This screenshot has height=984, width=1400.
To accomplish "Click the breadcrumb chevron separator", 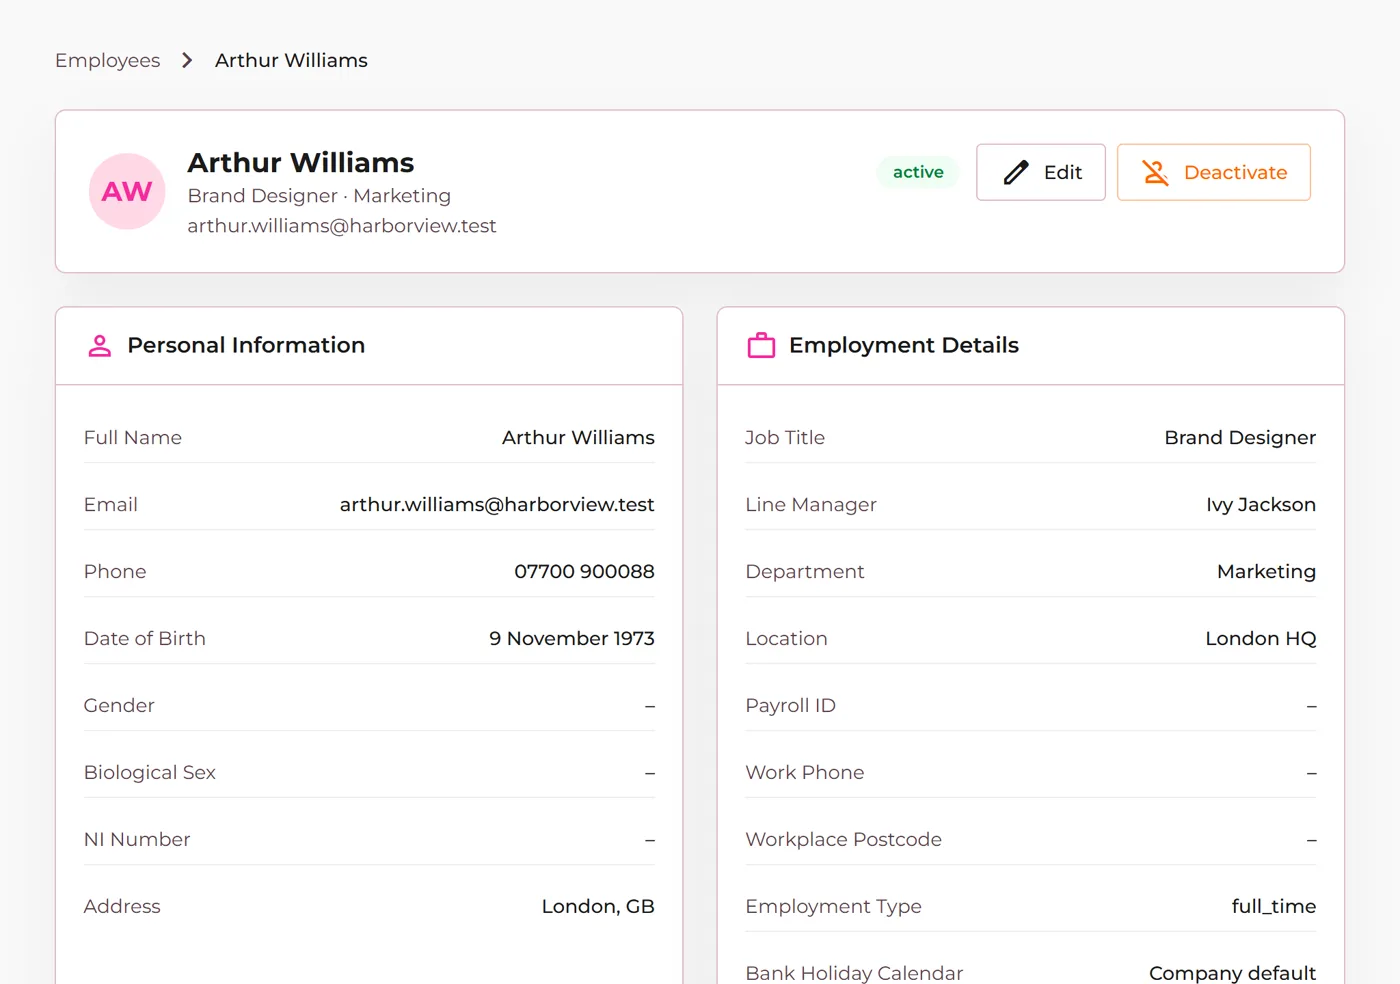I will point(187,61).
